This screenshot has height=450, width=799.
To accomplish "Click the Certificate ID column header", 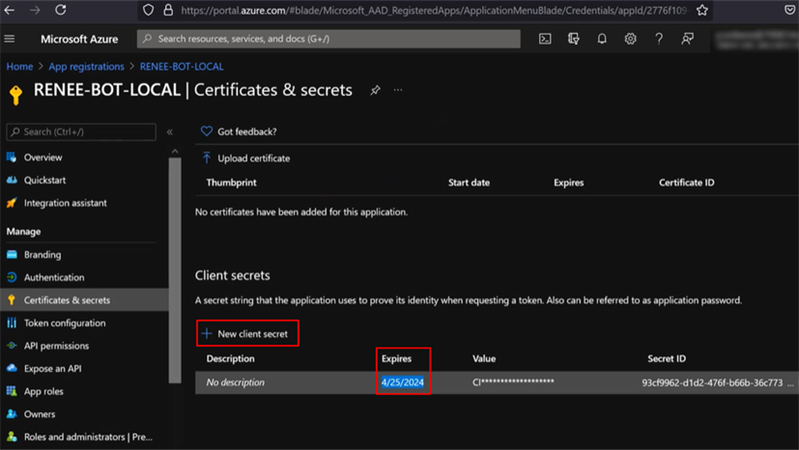I will [686, 183].
